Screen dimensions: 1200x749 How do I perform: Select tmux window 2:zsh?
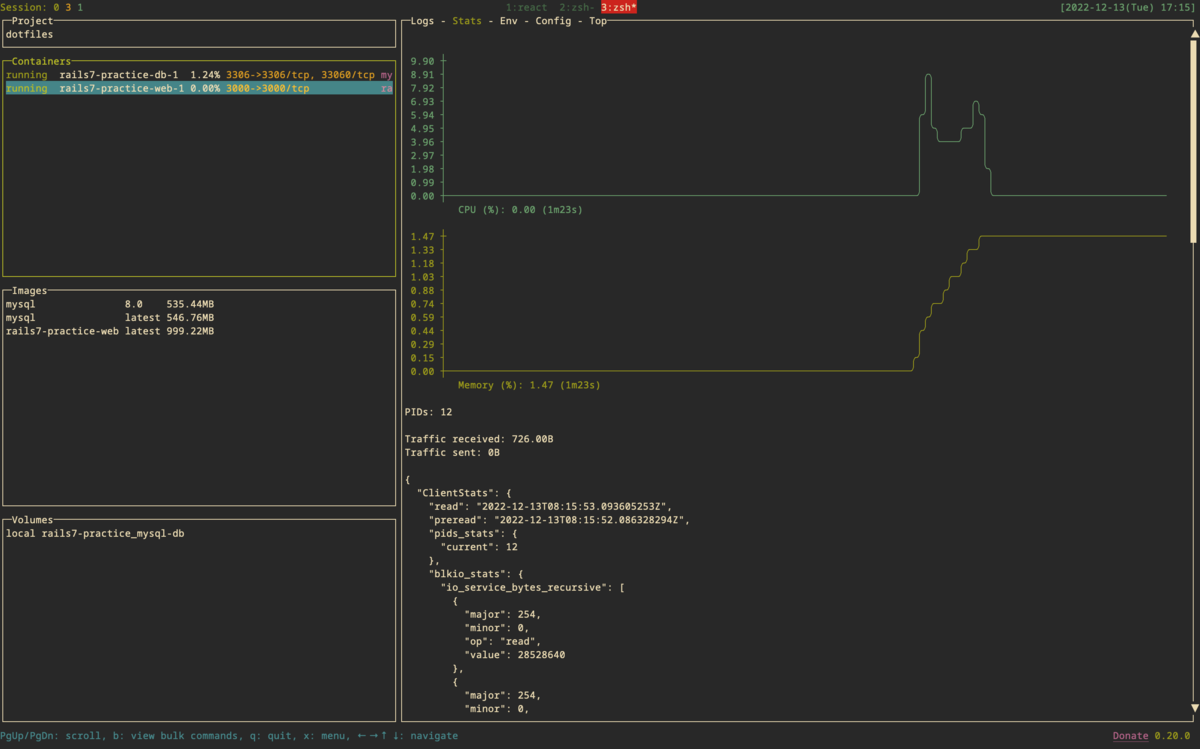click(578, 7)
